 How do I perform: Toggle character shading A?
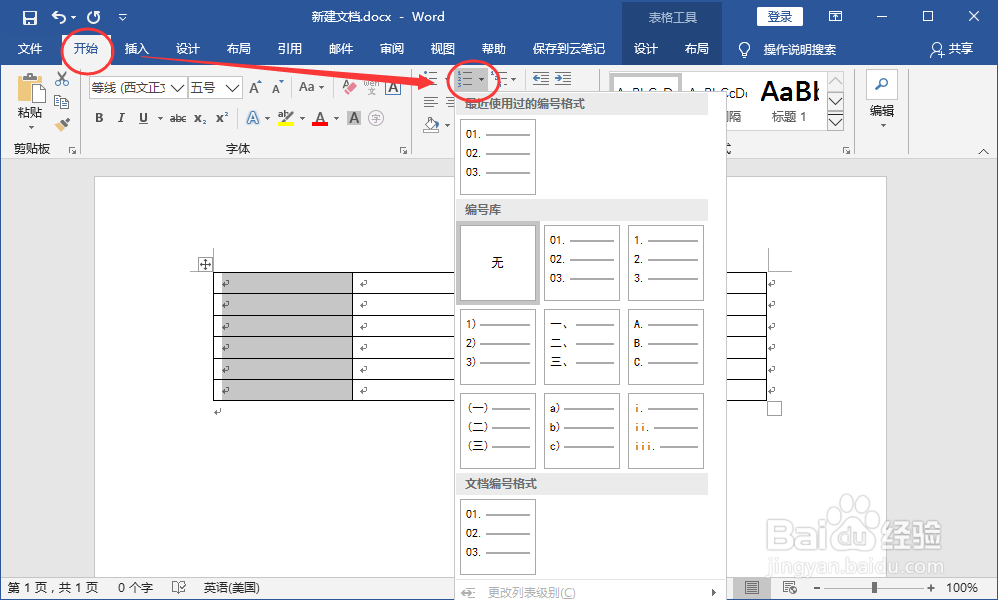(354, 118)
